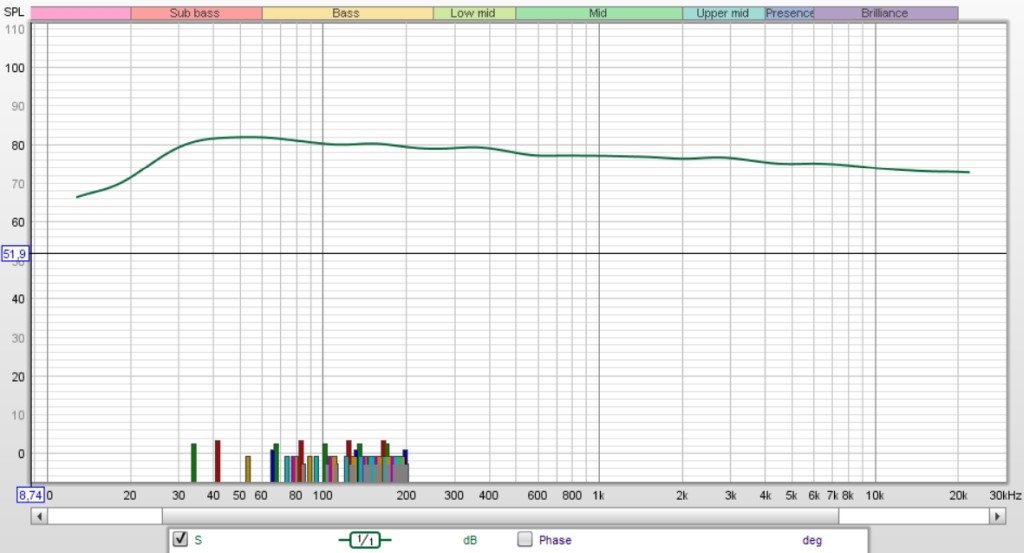
Task: Click the green response curve at 1k
Action: tap(599, 155)
